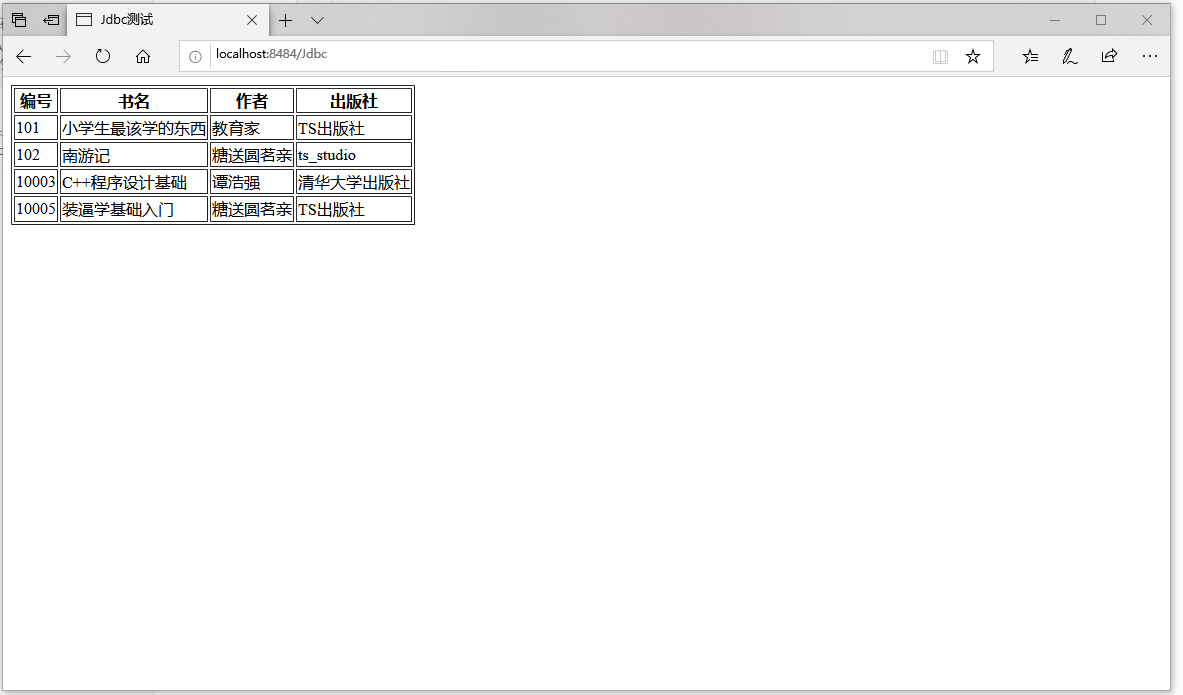Open Settings and more via the ellipsis icon
This screenshot has height=695, width=1183.
1149,56
